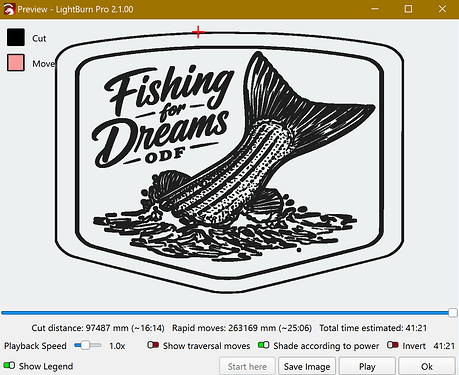
Task: Enable Show traversal moves toggle
Action: 153,345
